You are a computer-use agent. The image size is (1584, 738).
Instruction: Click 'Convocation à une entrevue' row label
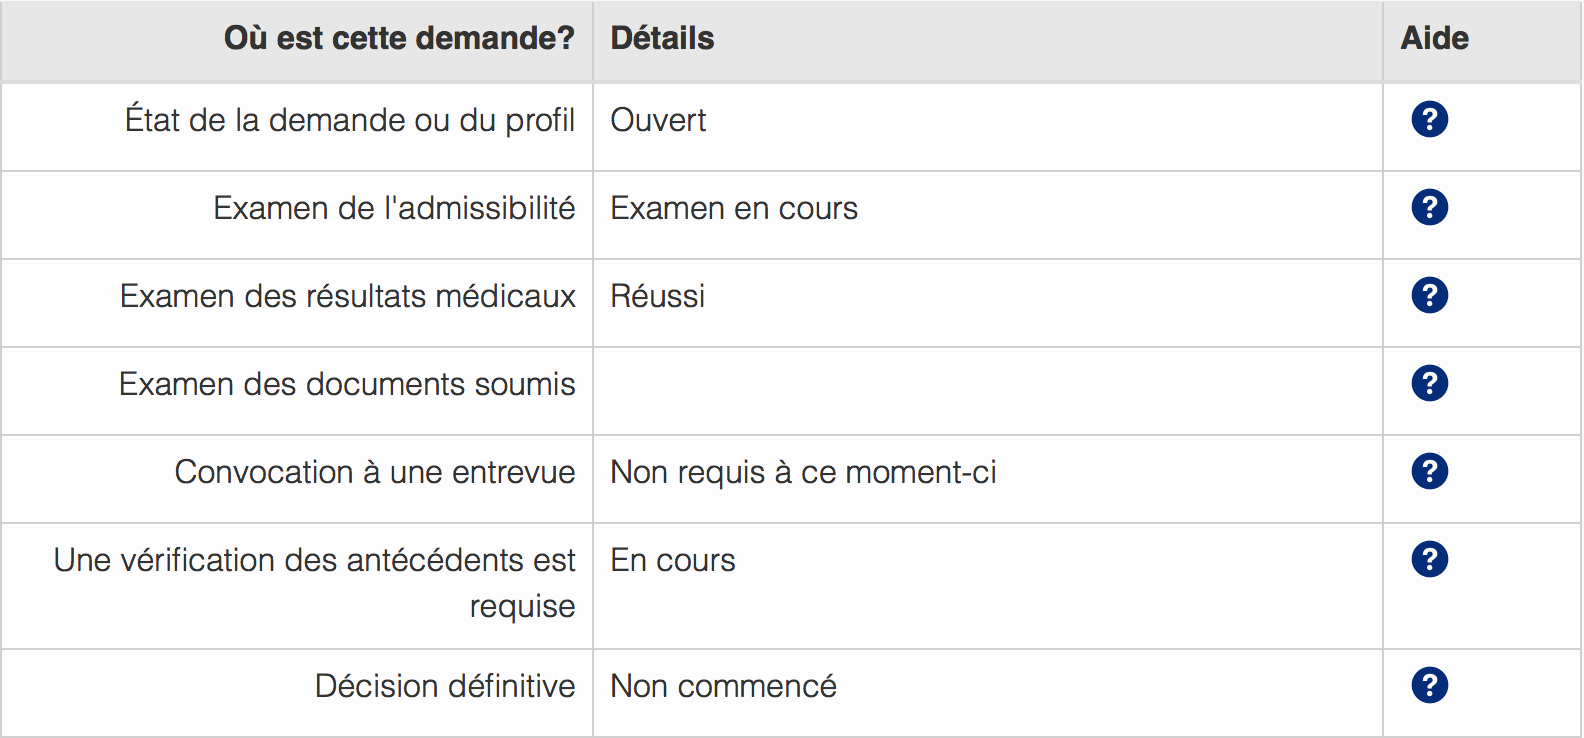375,473
